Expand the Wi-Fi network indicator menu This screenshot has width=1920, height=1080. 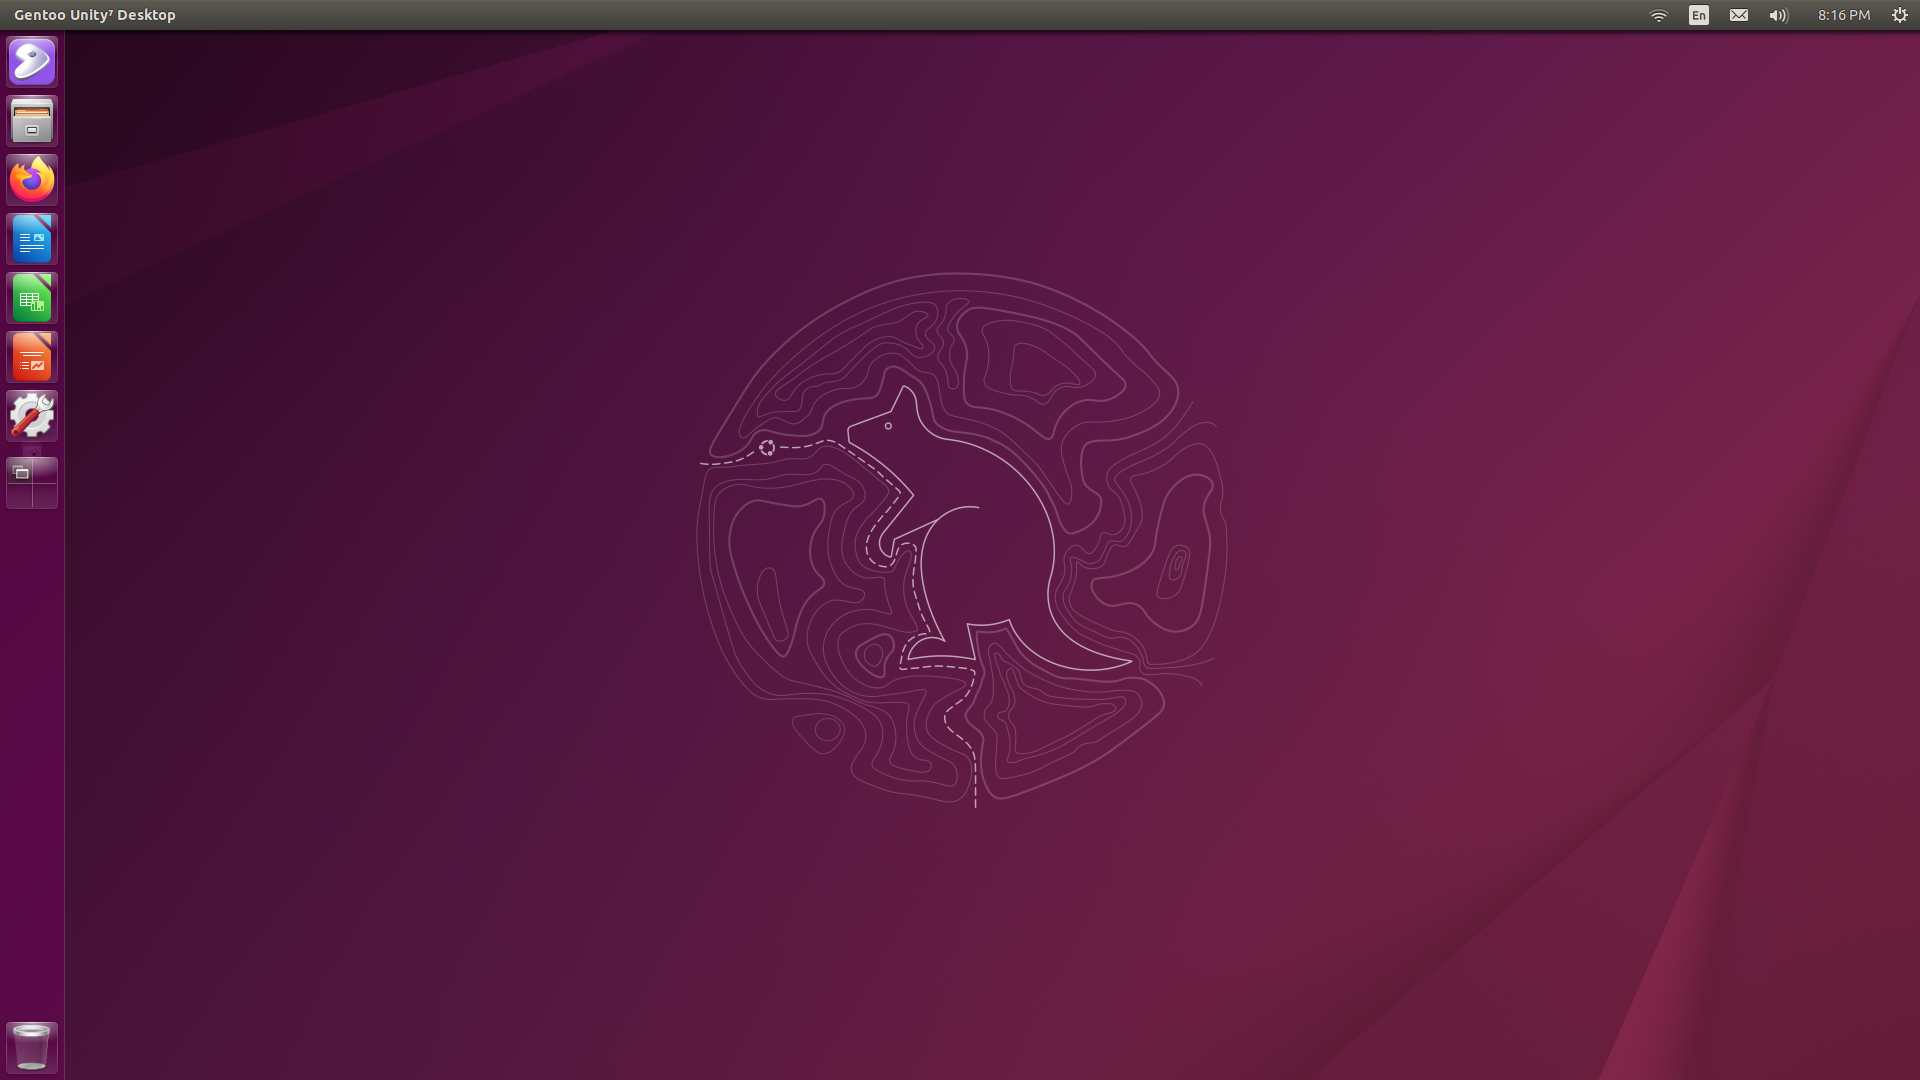[1659, 15]
